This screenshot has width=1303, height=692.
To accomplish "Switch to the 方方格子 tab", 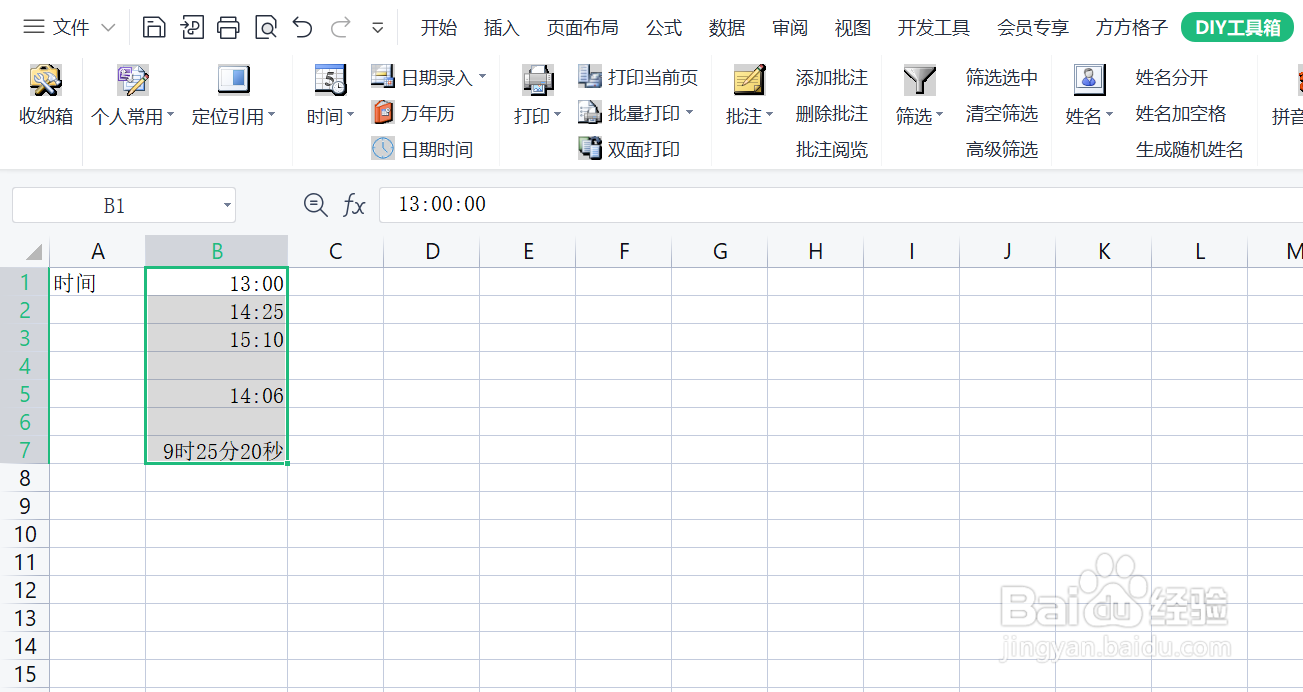I will pos(1131,28).
